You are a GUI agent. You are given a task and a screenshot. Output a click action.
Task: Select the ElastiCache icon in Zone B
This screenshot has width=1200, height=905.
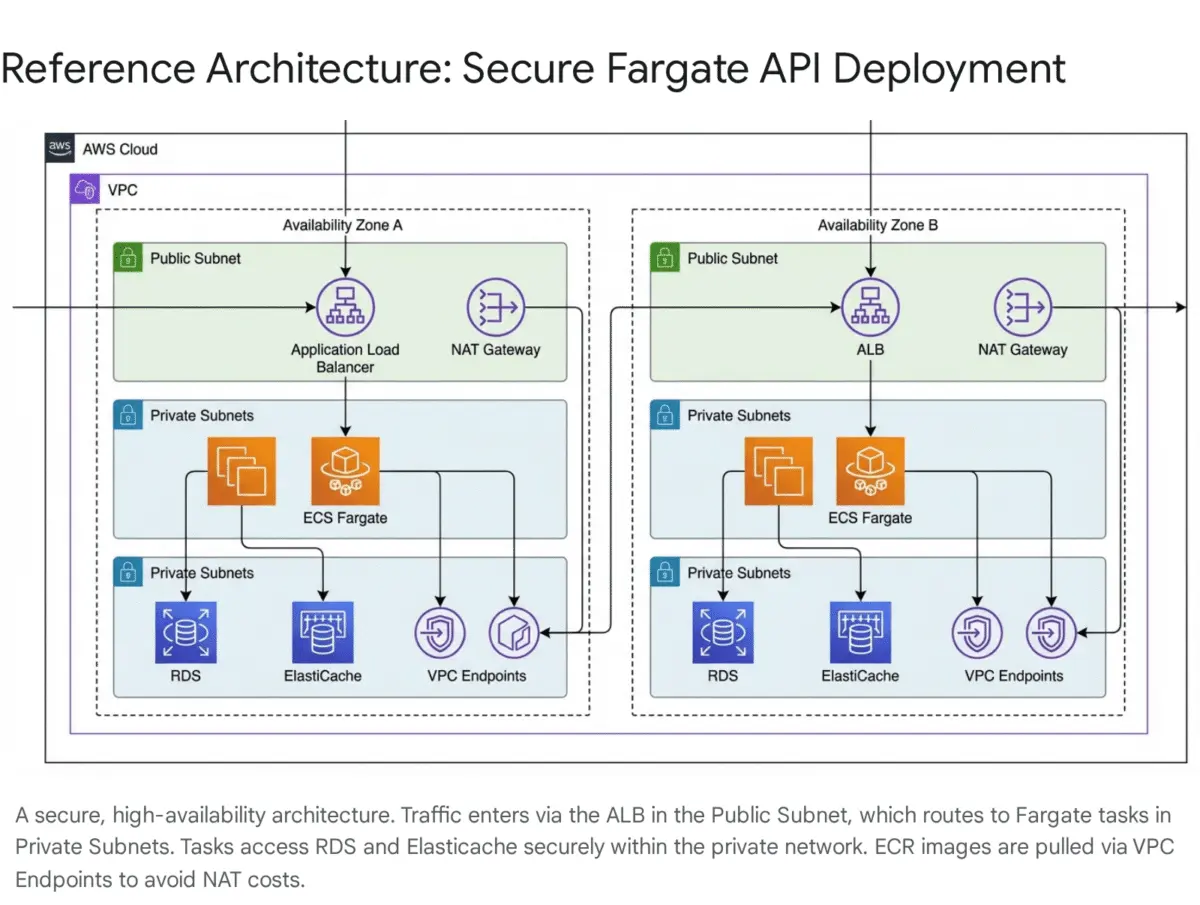(860, 630)
